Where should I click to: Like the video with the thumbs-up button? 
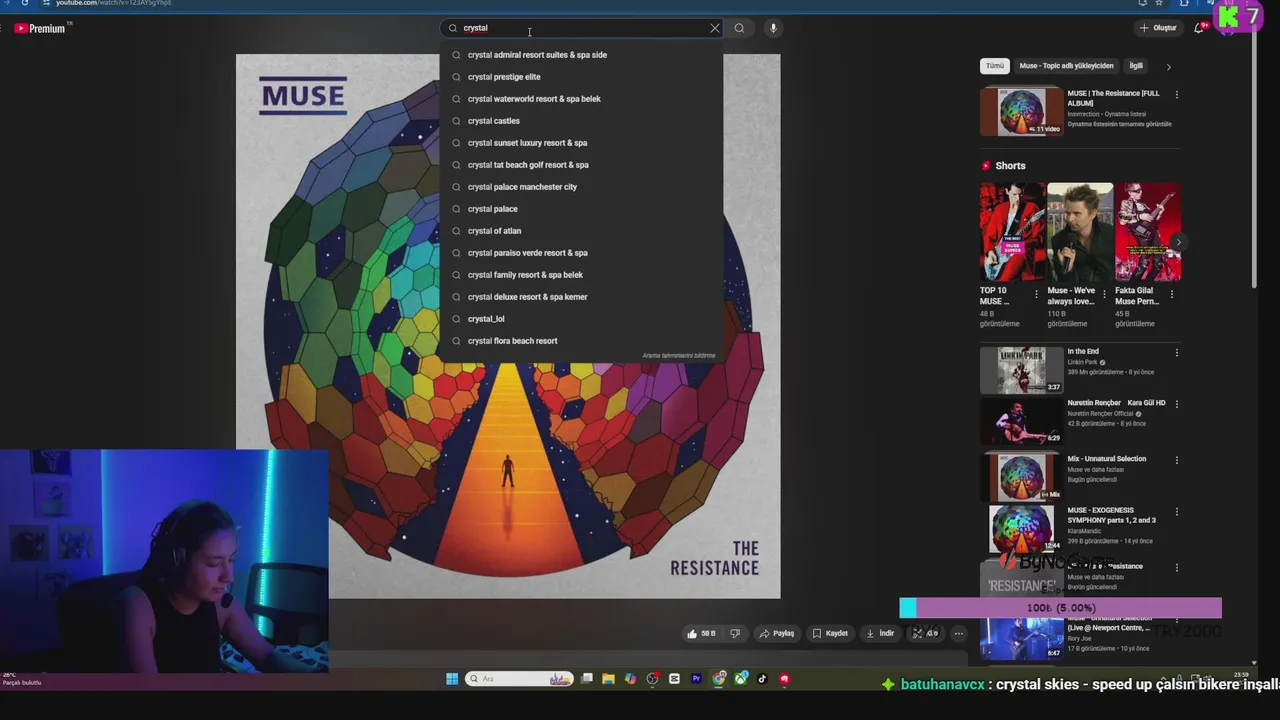pyautogui.click(x=701, y=633)
